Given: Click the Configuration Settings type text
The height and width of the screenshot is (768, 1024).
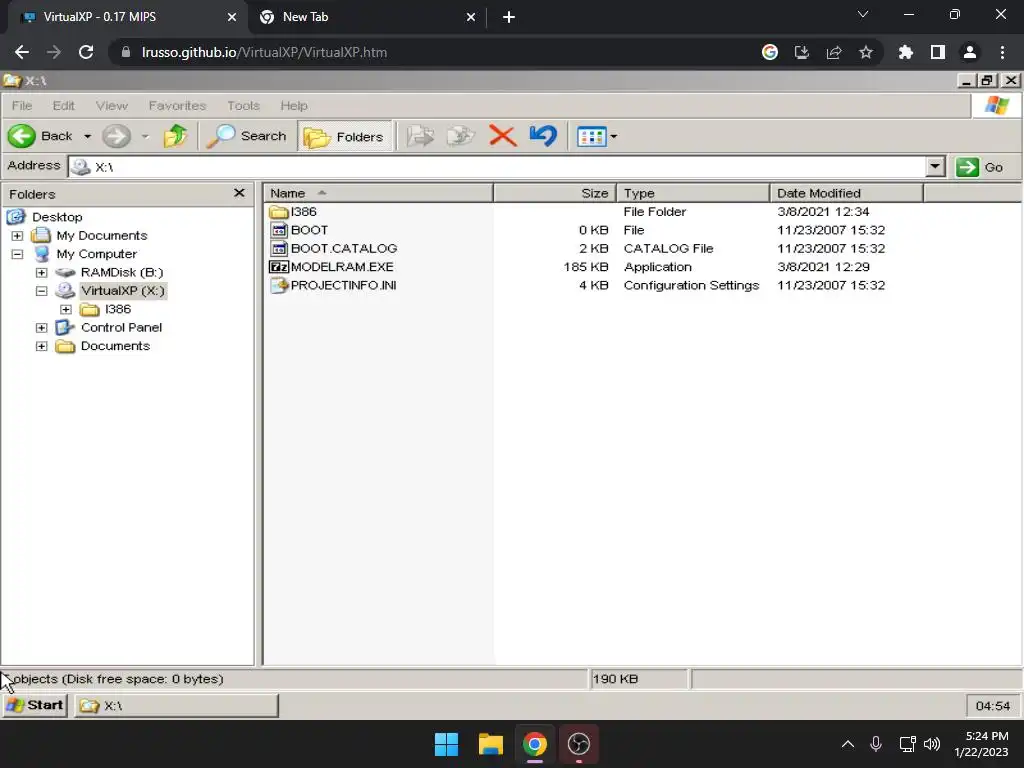Looking at the screenshot, I should [691, 285].
